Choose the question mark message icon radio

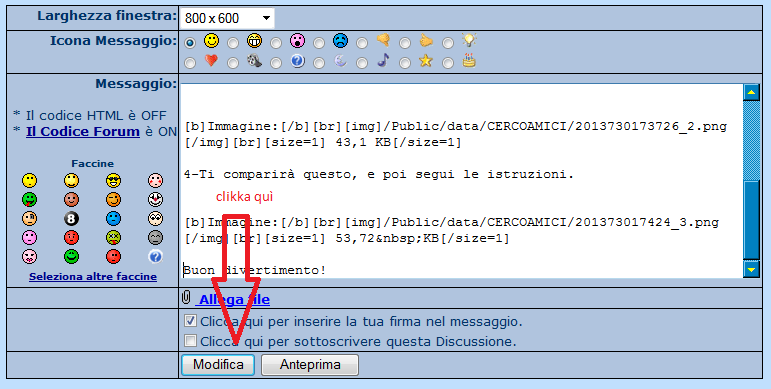(276, 63)
